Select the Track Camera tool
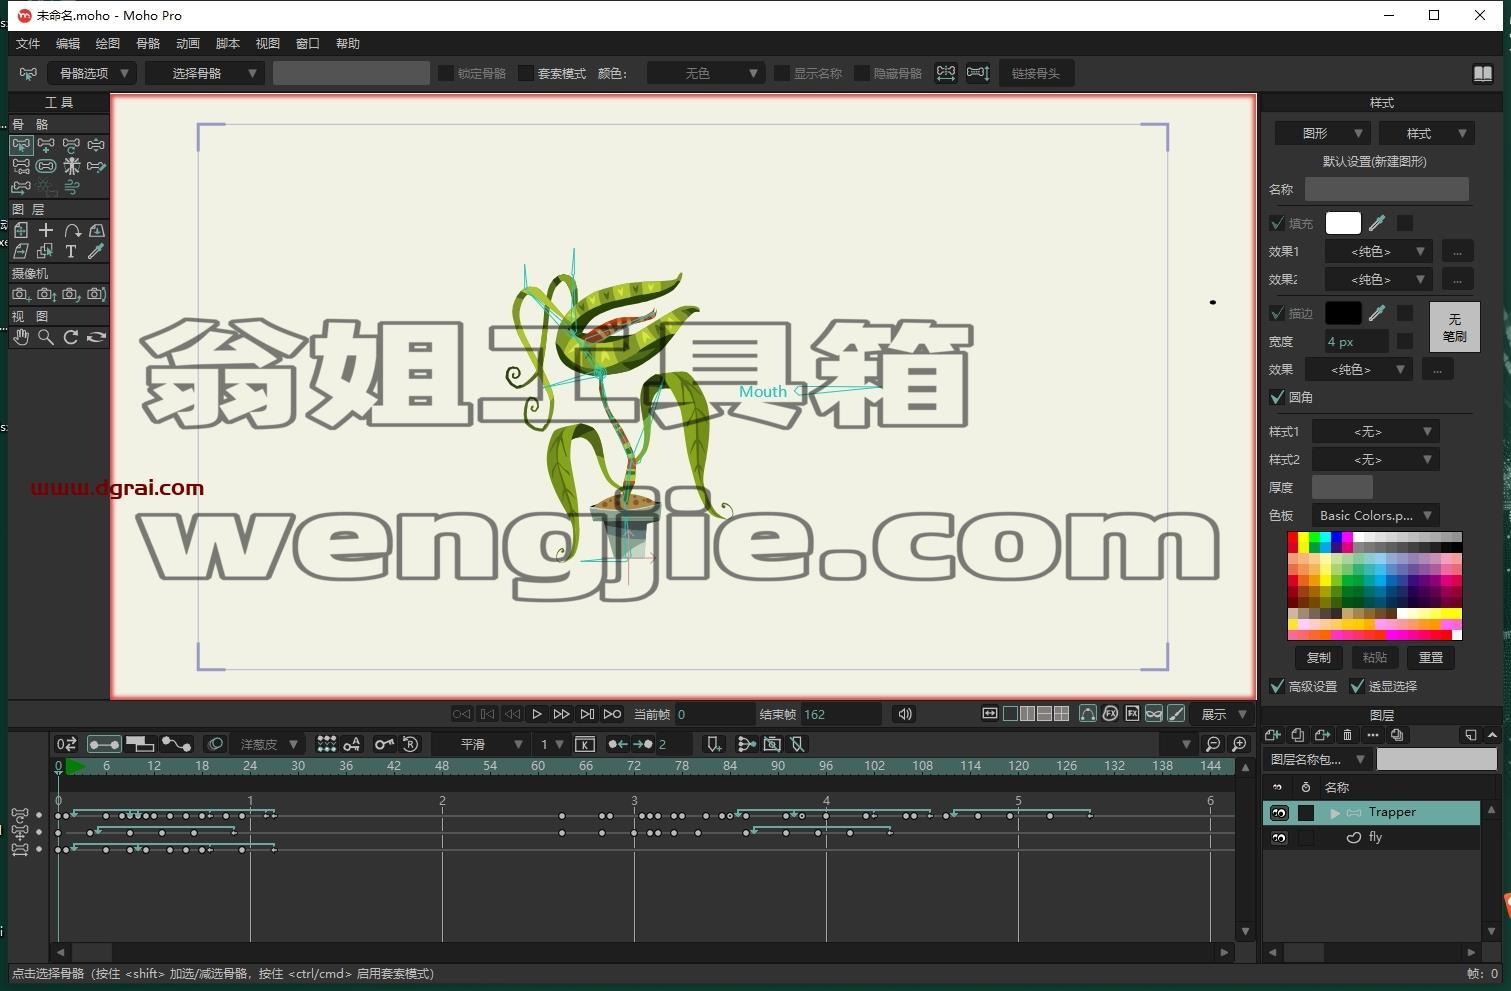Screen dimensions: 1511x991 [21, 294]
